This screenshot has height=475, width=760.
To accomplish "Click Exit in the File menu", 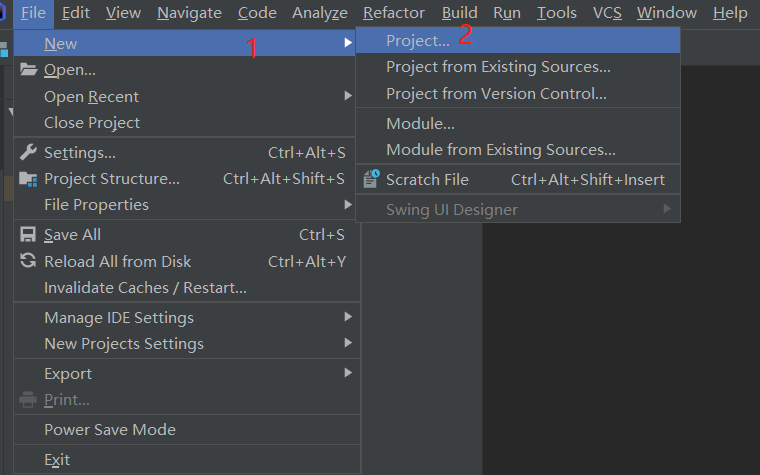I will click(x=57, y=460).
